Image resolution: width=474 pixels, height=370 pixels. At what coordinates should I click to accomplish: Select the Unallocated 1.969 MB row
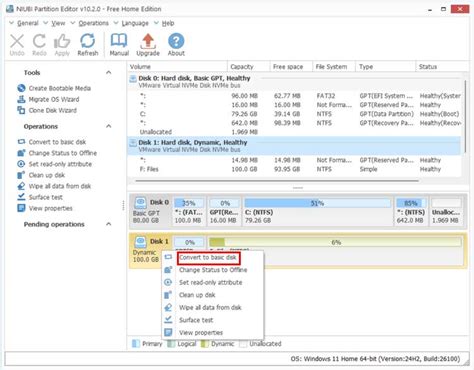click(294, 132)
